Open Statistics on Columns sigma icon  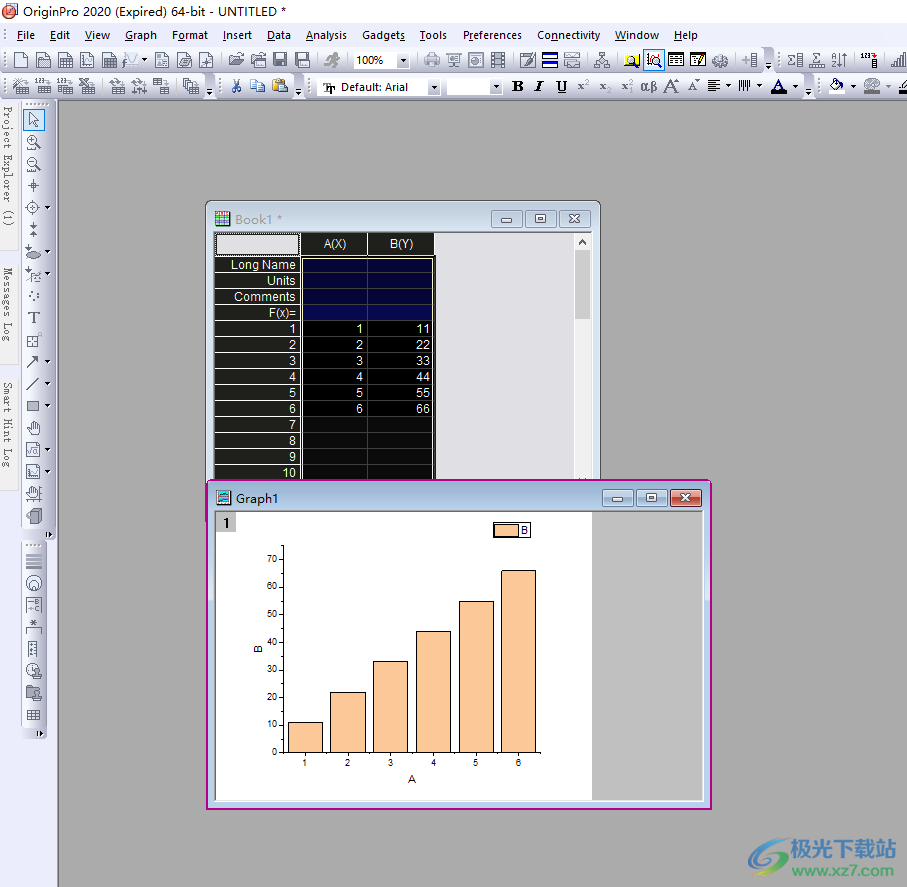795,60
